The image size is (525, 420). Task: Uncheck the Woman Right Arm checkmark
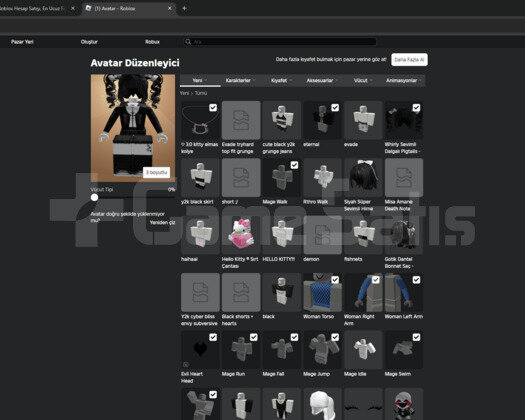tap(376, 280)
